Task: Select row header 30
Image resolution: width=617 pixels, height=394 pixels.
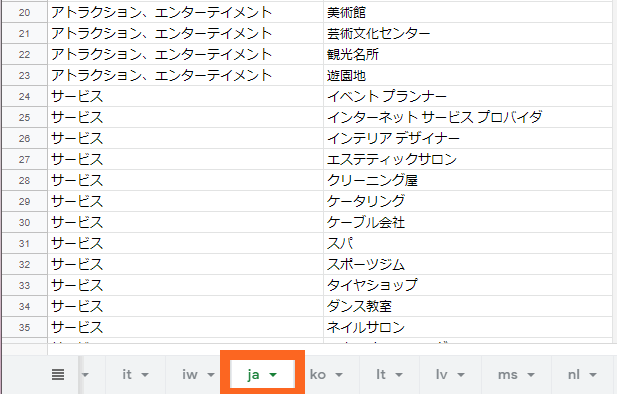Action: 24,222
